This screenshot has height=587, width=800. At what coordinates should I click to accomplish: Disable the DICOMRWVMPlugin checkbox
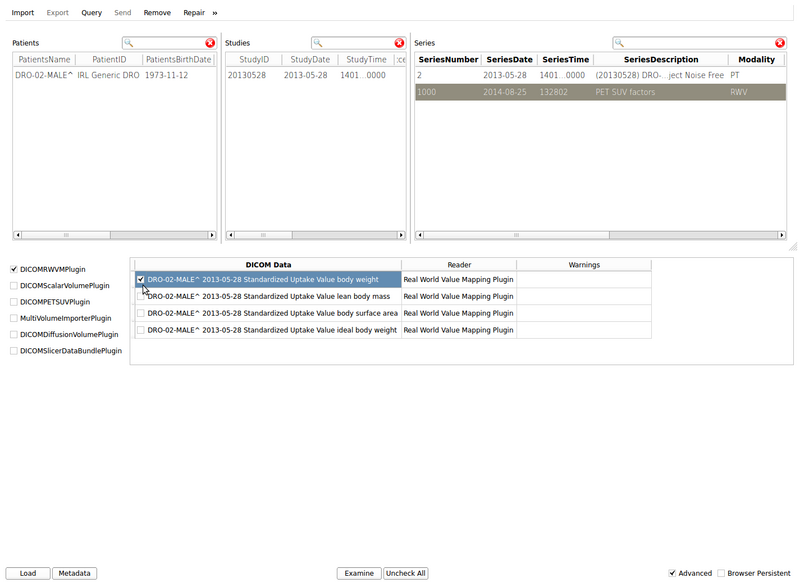pos(13,269)
